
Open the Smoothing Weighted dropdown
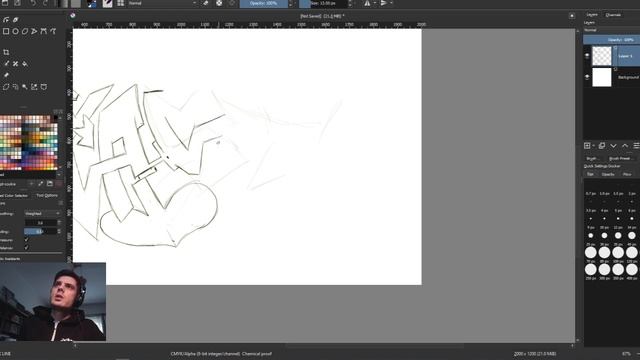(42, 213)
